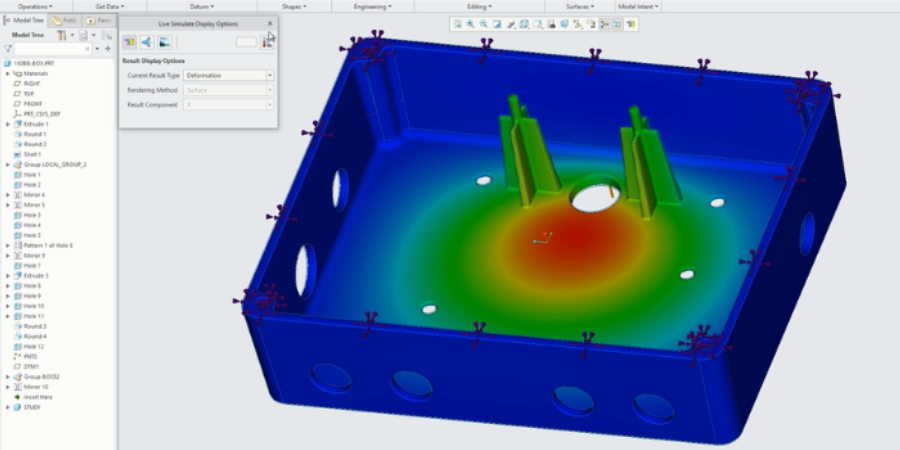Expand the Group LOCAL_GROUP_2 tree node
Viewport: 900px width, 450px height.
click(x=8, y=164)
